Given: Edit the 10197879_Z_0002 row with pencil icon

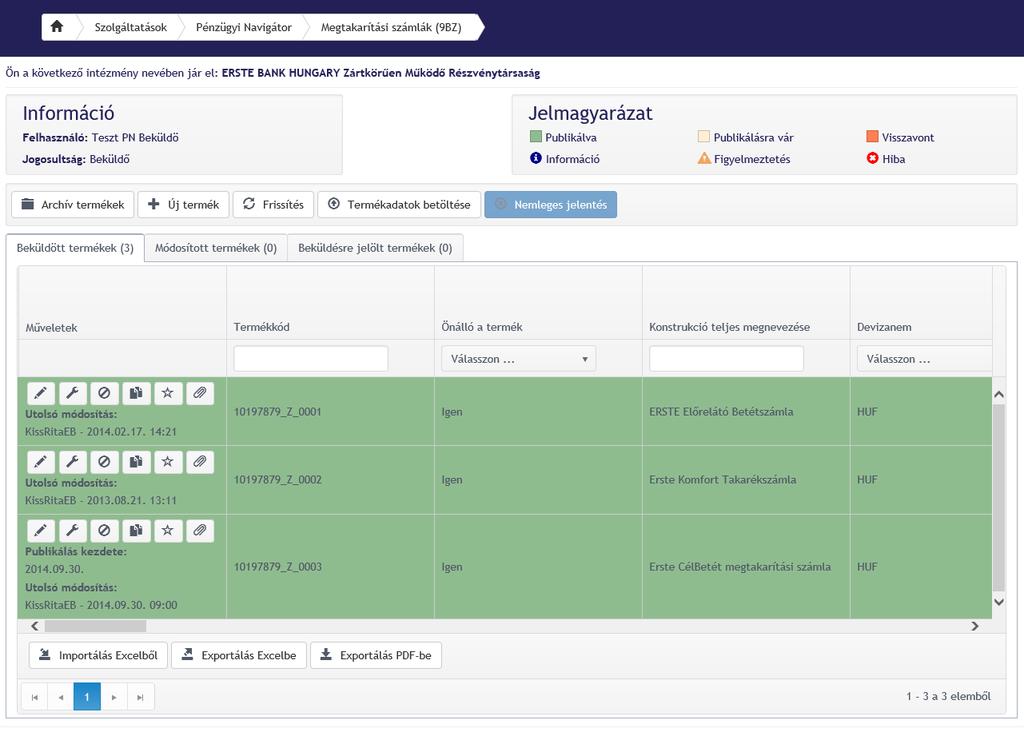Looking at the screenshot, I should point(40,462).
